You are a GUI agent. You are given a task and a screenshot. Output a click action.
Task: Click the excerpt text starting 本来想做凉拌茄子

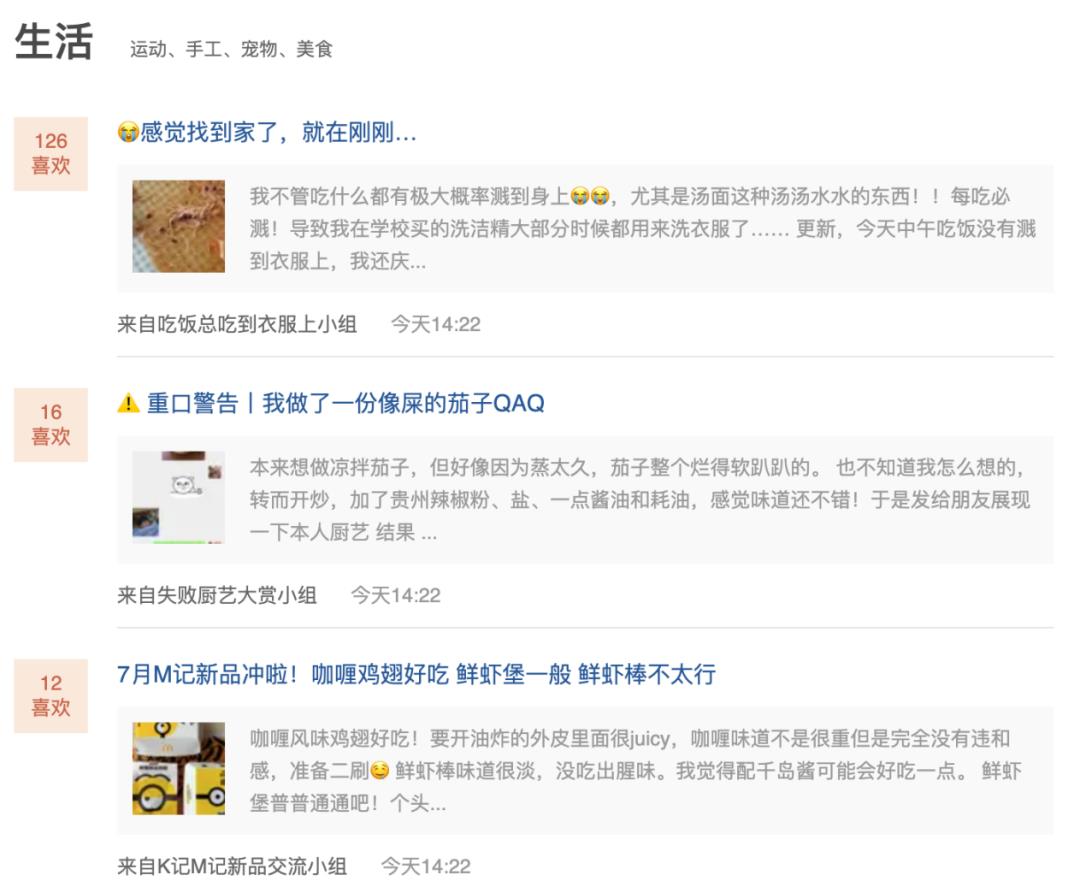[x=641, y=499]
